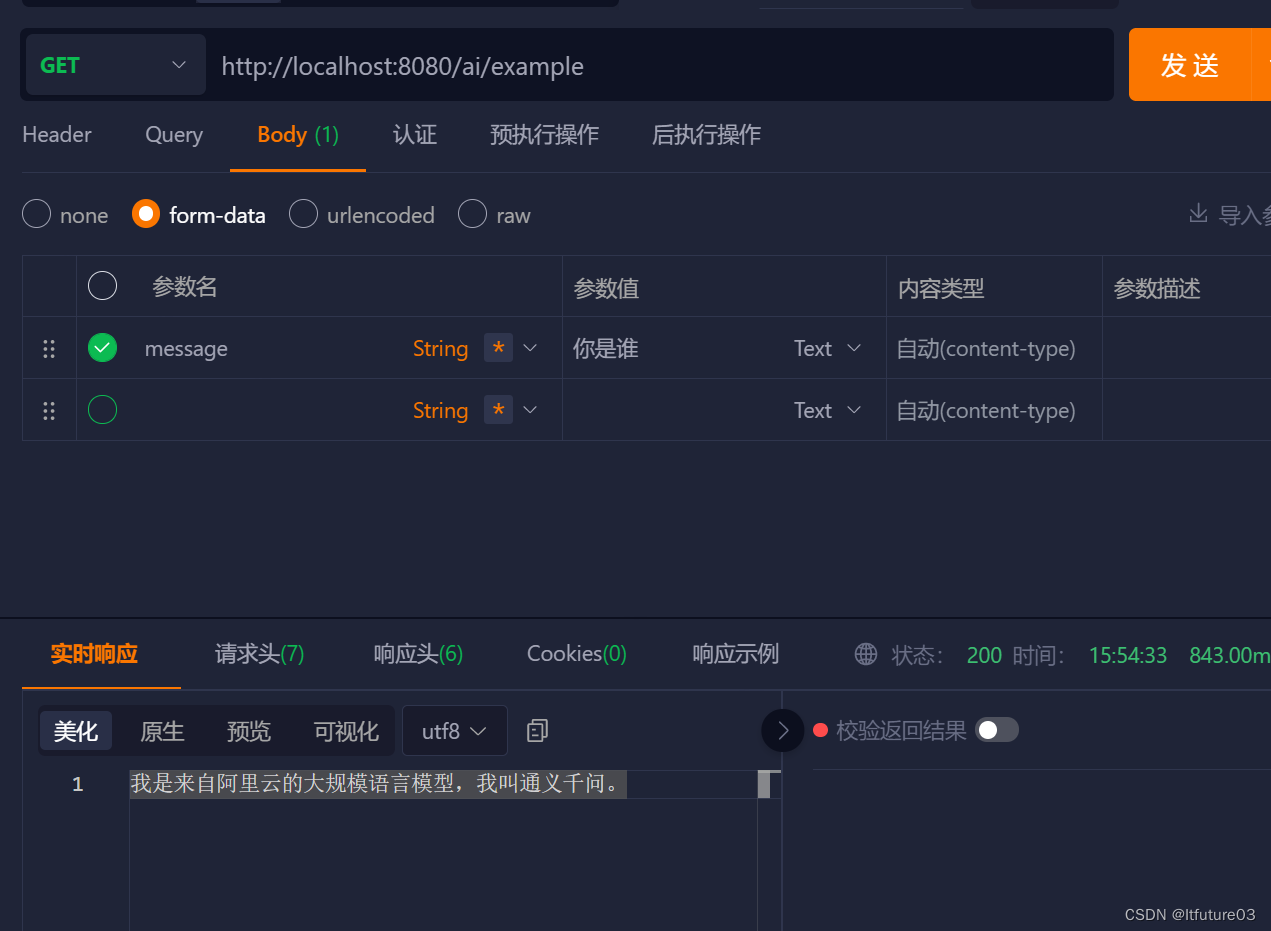This screenshot has height=931, width=1271.
Task: Open the GET request method dropdown
Action: coord(115,65)
